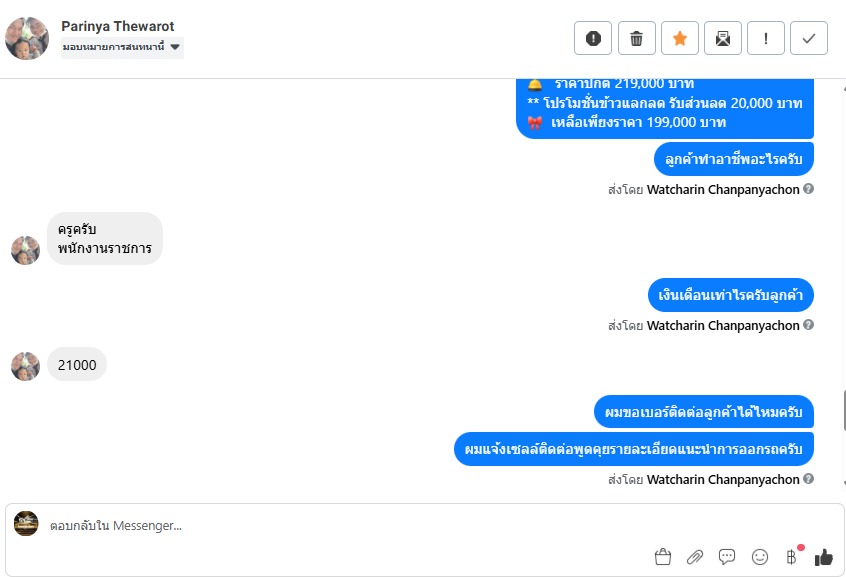Send a thumbs-up like

click(x=824, y=556)
